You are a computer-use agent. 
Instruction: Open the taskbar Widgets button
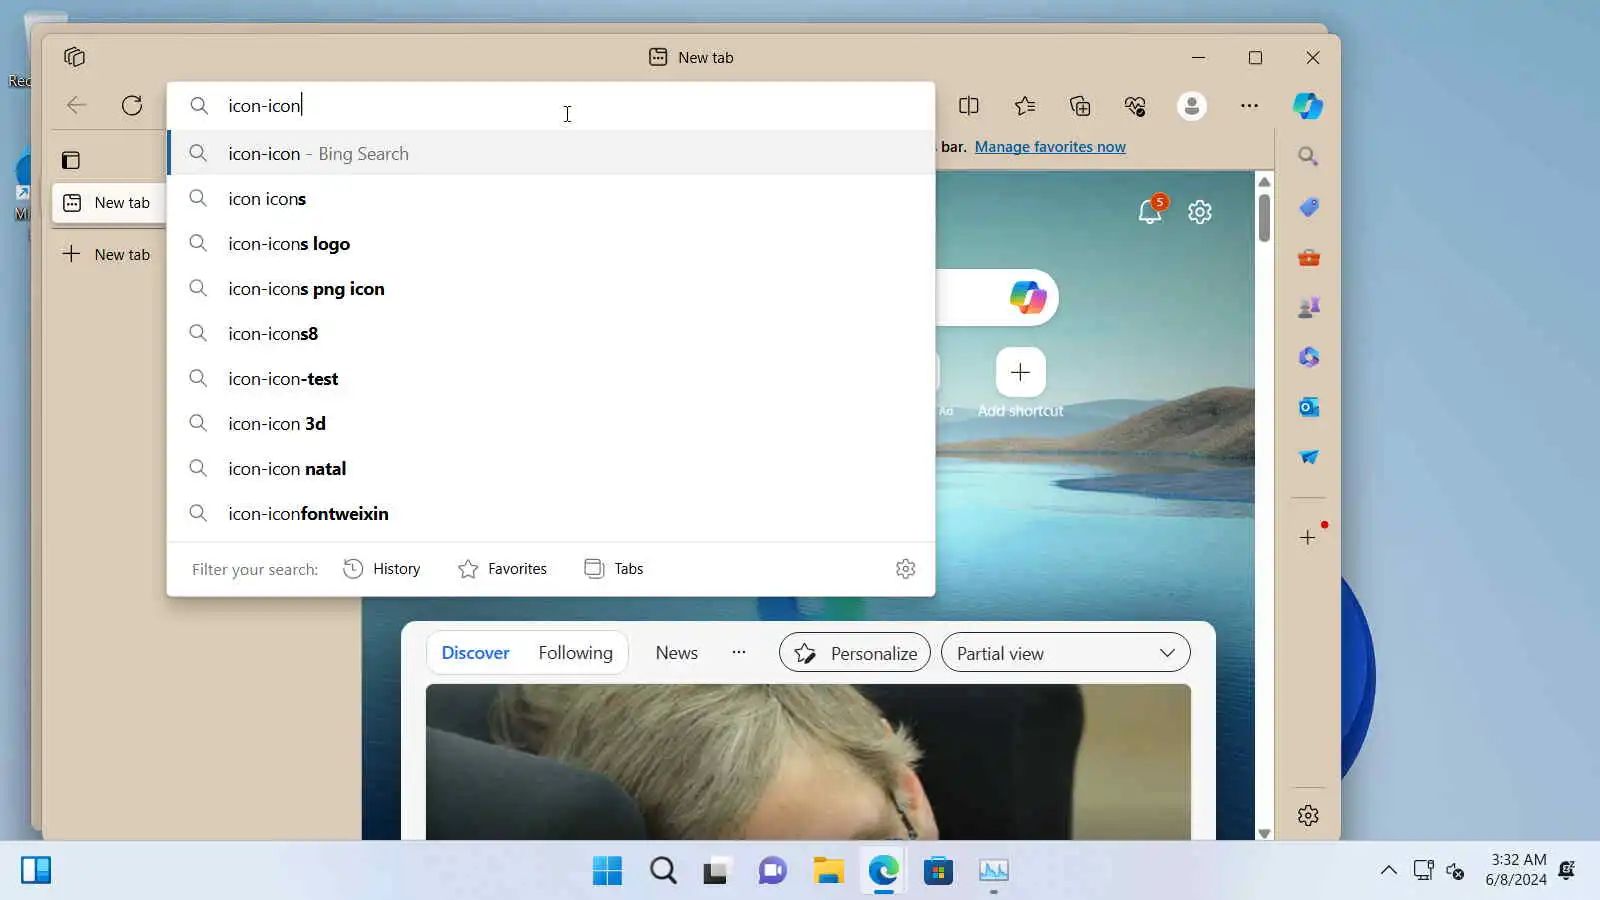36,870
